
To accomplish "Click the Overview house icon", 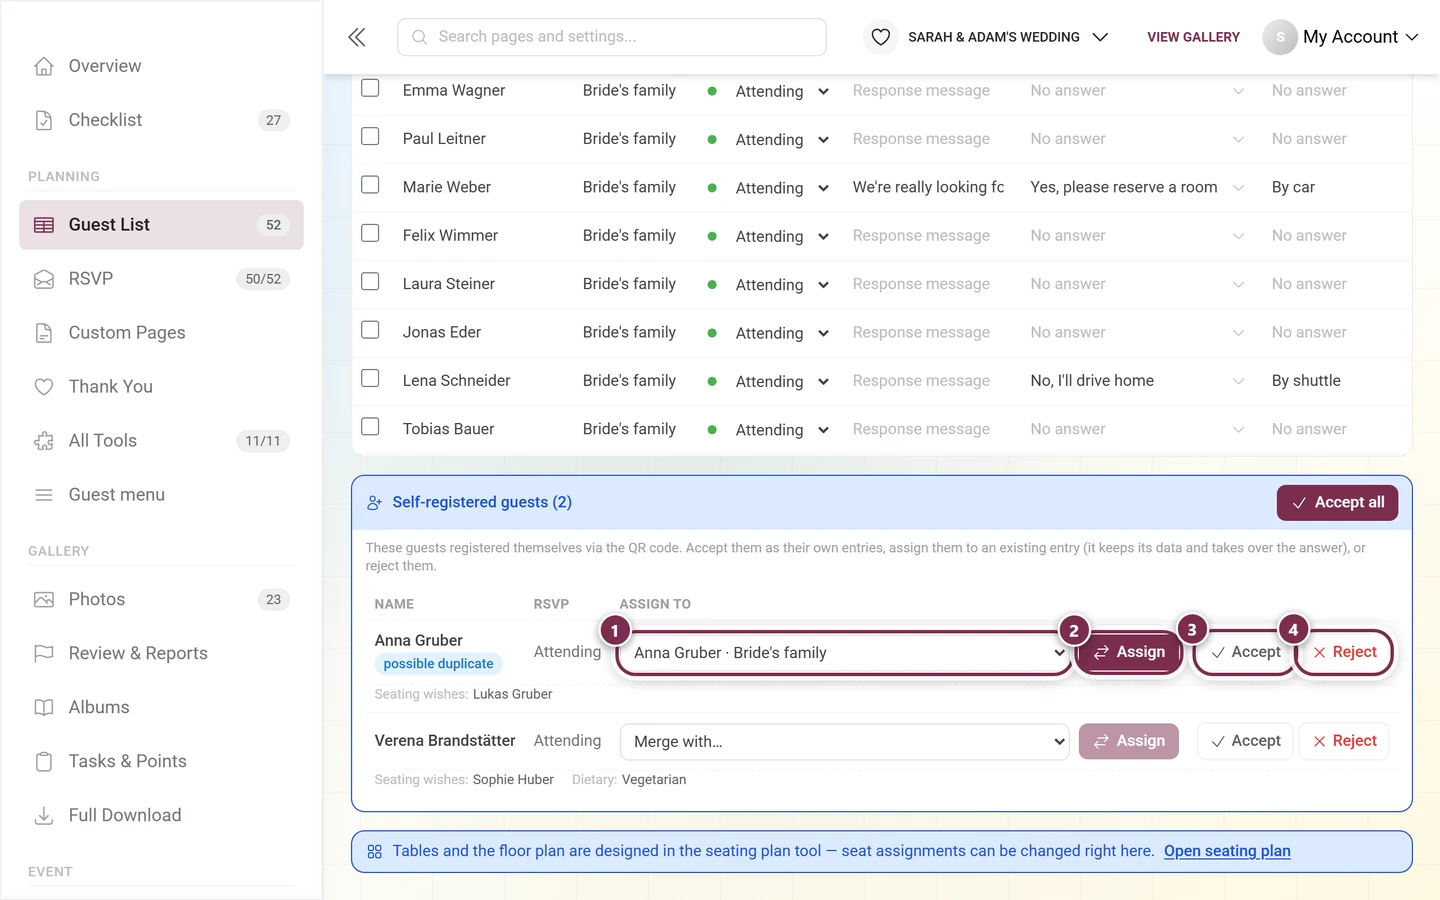I will pyautogui.click(x=44, y=66).
